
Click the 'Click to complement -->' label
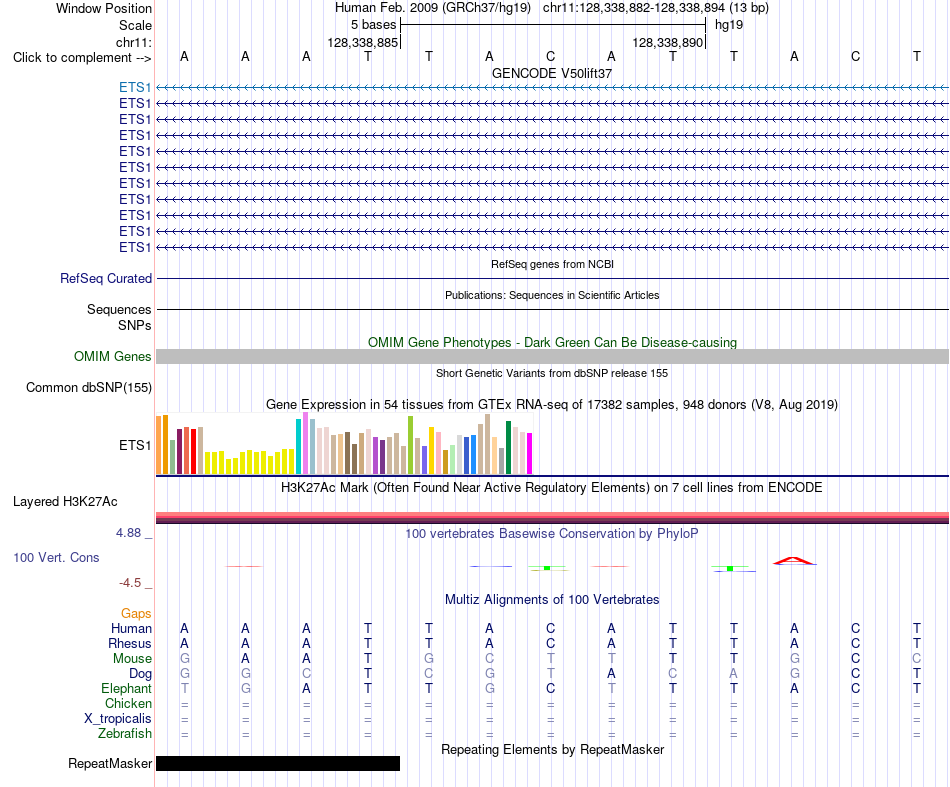pos(82,58)
